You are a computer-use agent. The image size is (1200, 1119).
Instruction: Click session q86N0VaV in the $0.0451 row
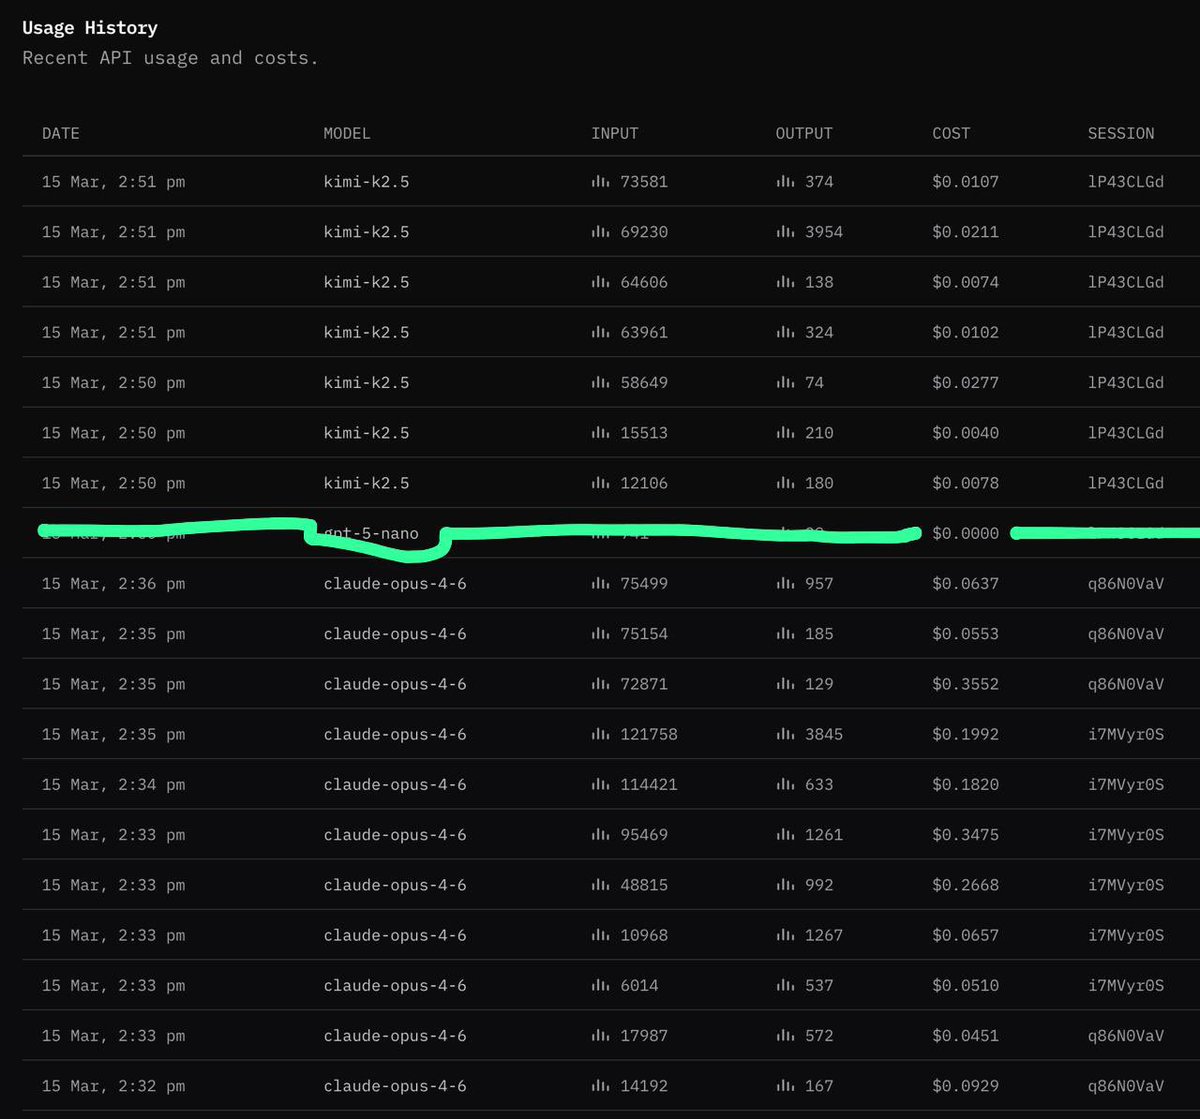[x=1126, y=1035]
